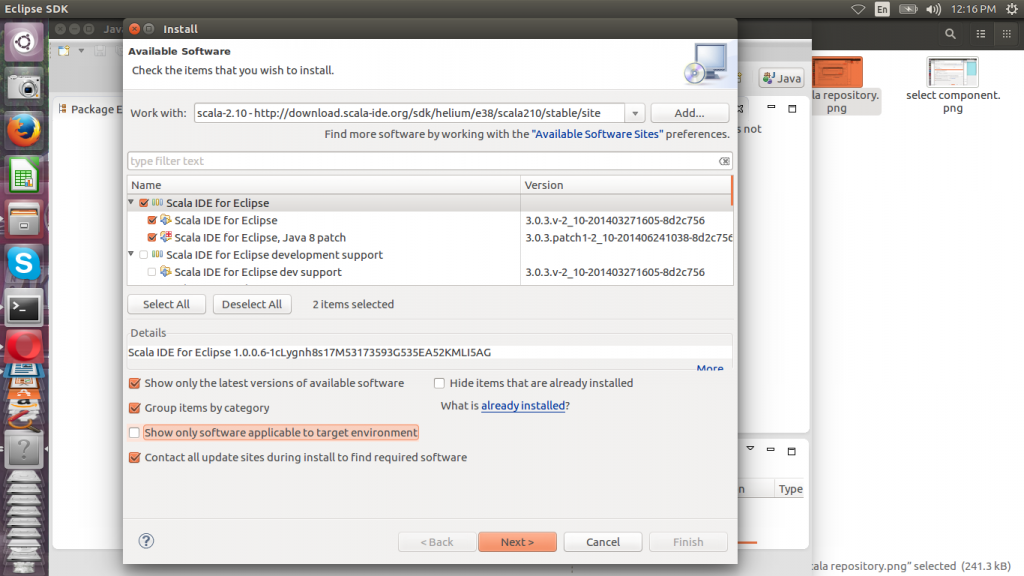Switch to the Java perspective
The width and height of the screenshot is (1024, 576).
click(x=782, y=78)
